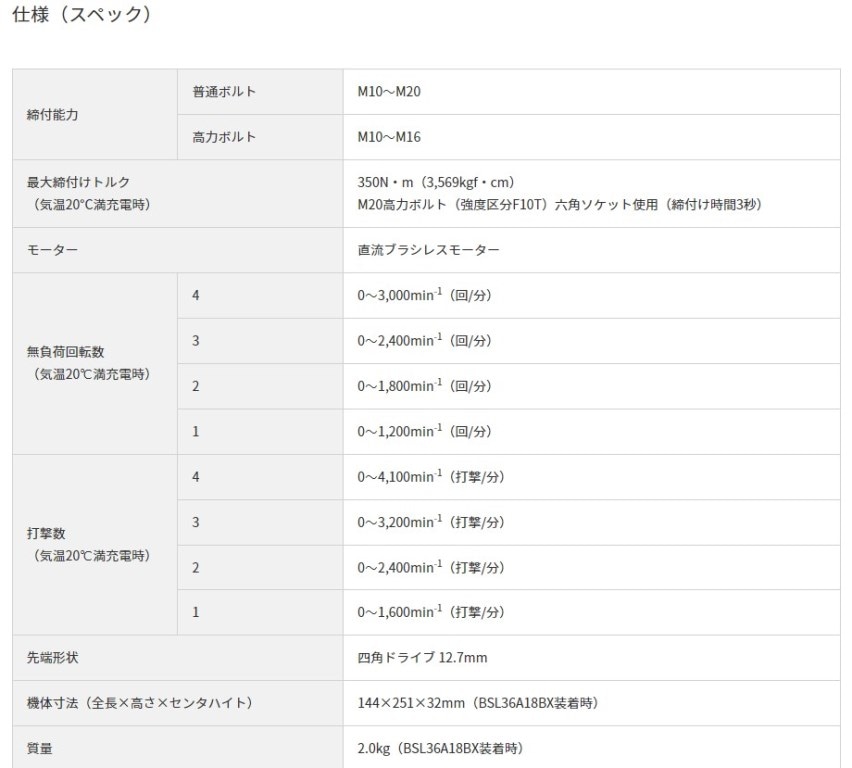Click the 0～4,100min⁻¹ (打撃/分) value
This screenshot has height=768, width=852.
coord(430,477)
